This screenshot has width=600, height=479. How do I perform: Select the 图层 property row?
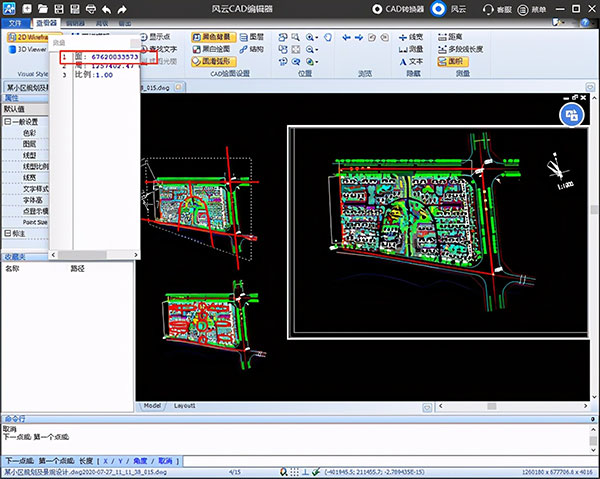25,144
